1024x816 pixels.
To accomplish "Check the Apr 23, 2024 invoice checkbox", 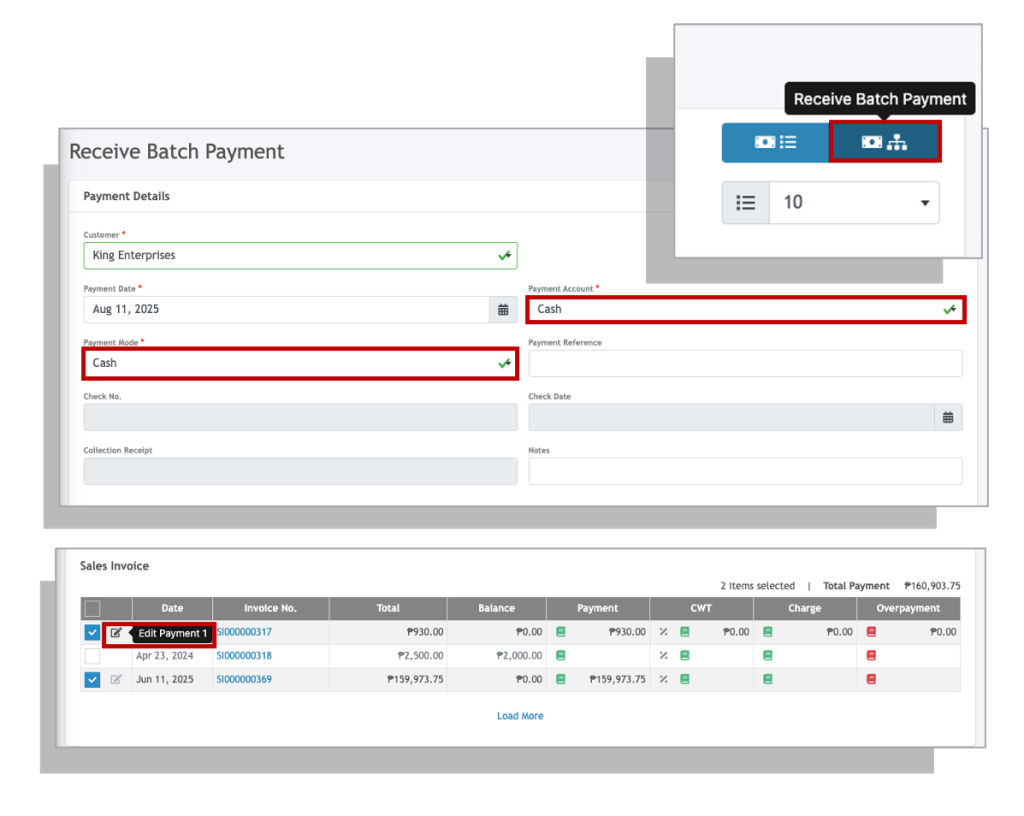I will 92,655.
